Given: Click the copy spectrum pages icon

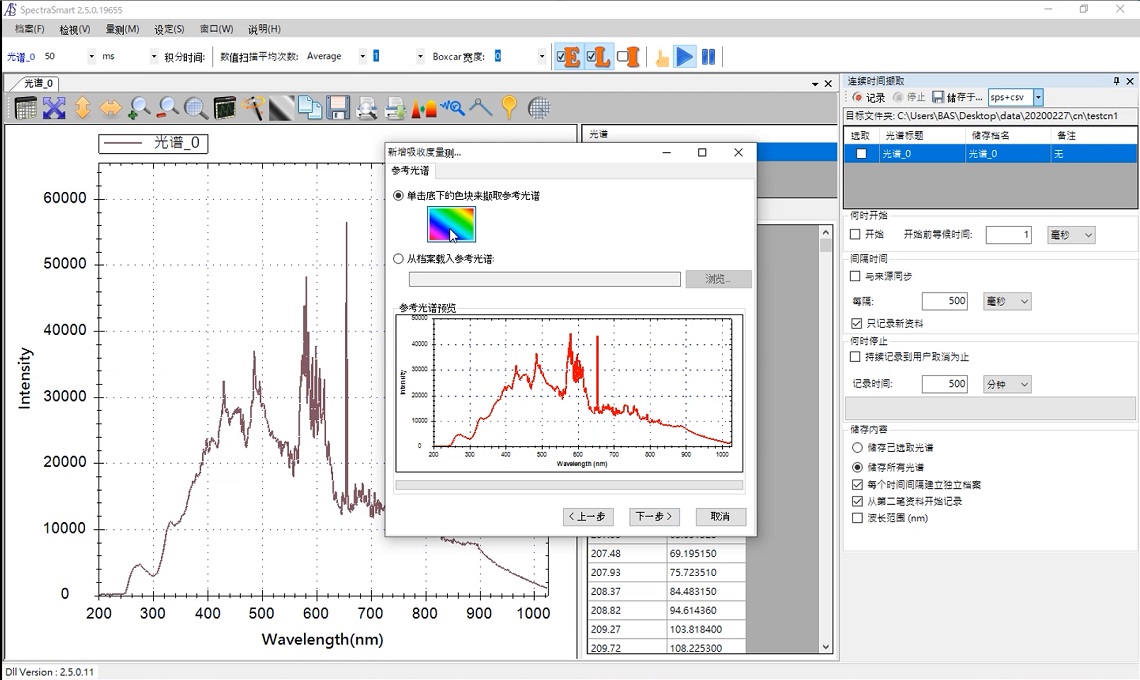Looking at the screenshot, I should point(310,108).
